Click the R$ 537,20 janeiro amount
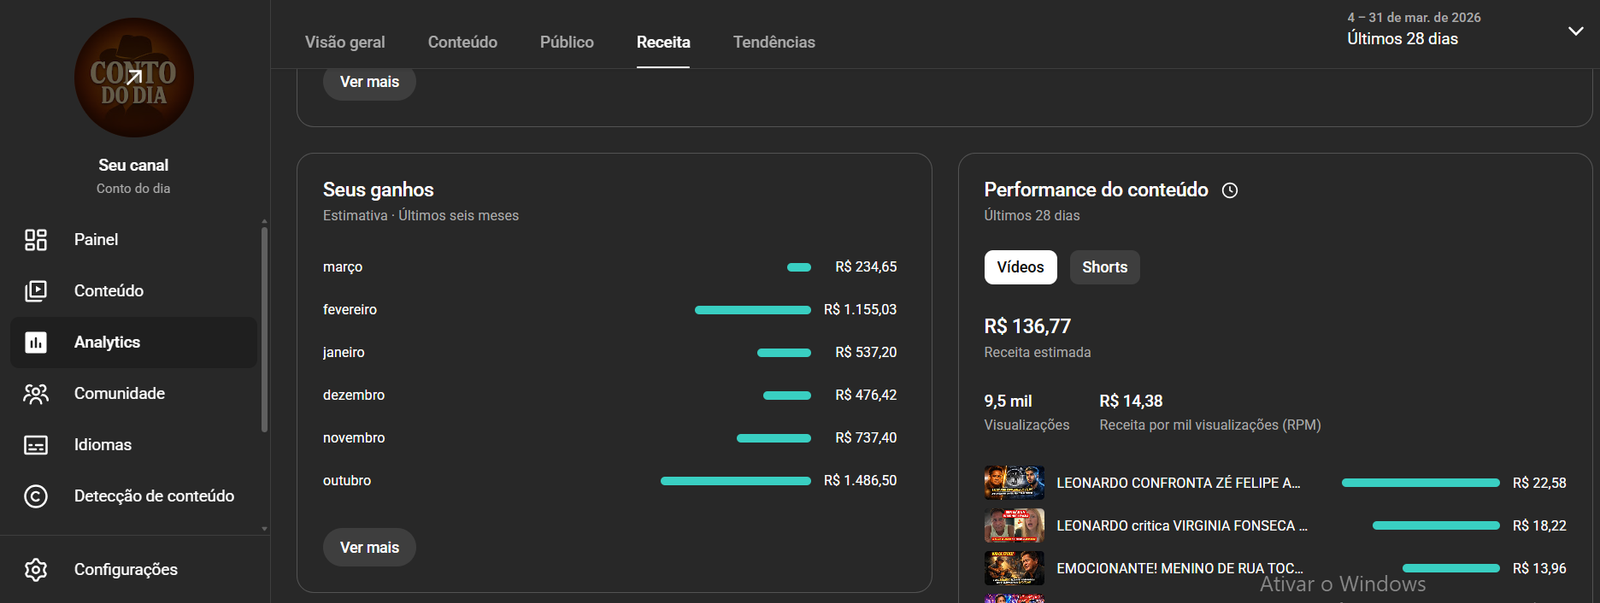This screenshot has width=1600, height=603. tap(866, 353)
